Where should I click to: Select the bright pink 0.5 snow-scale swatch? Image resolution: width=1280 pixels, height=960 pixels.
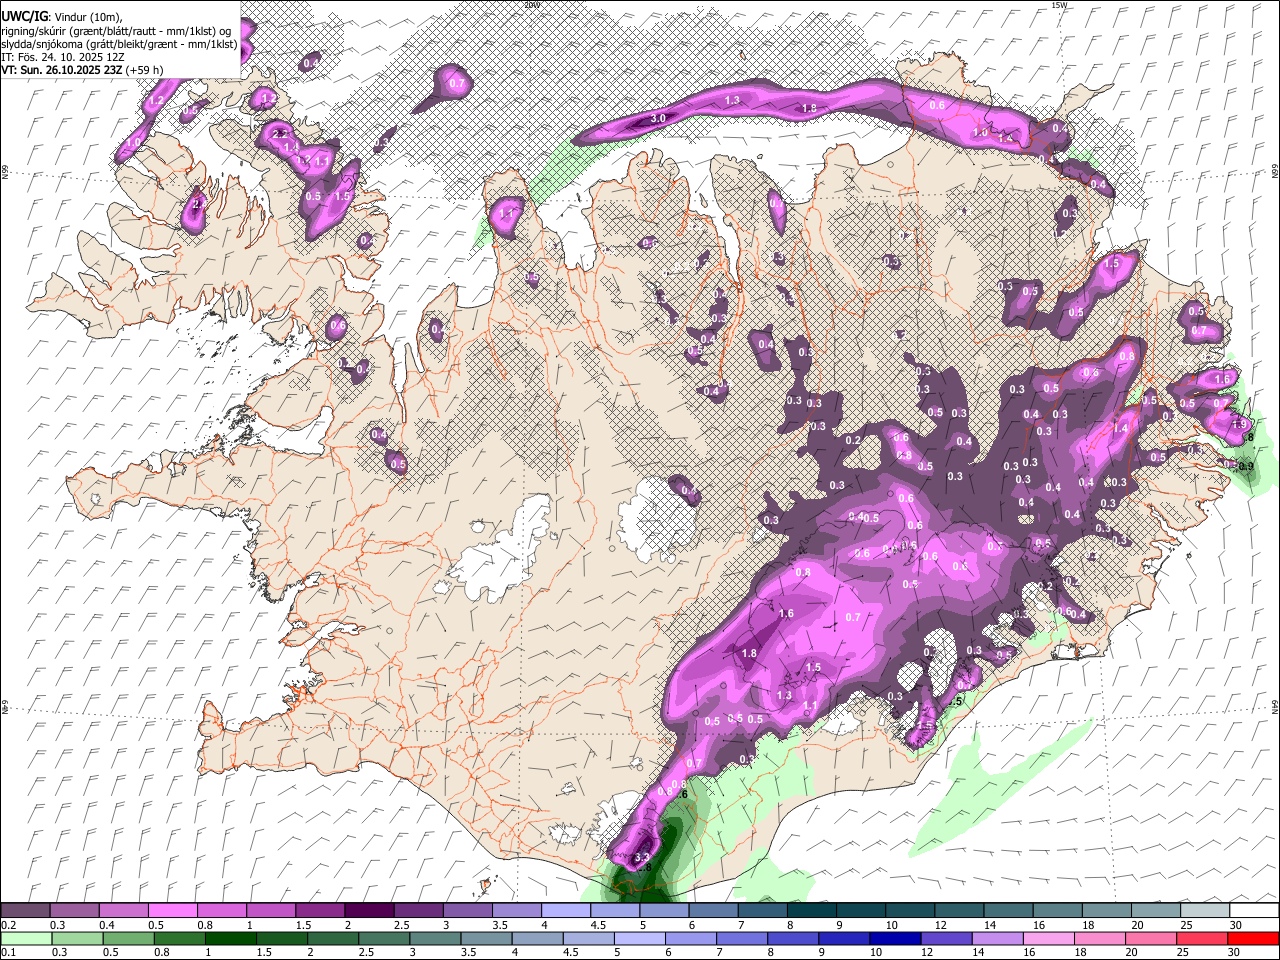[173, 911]
